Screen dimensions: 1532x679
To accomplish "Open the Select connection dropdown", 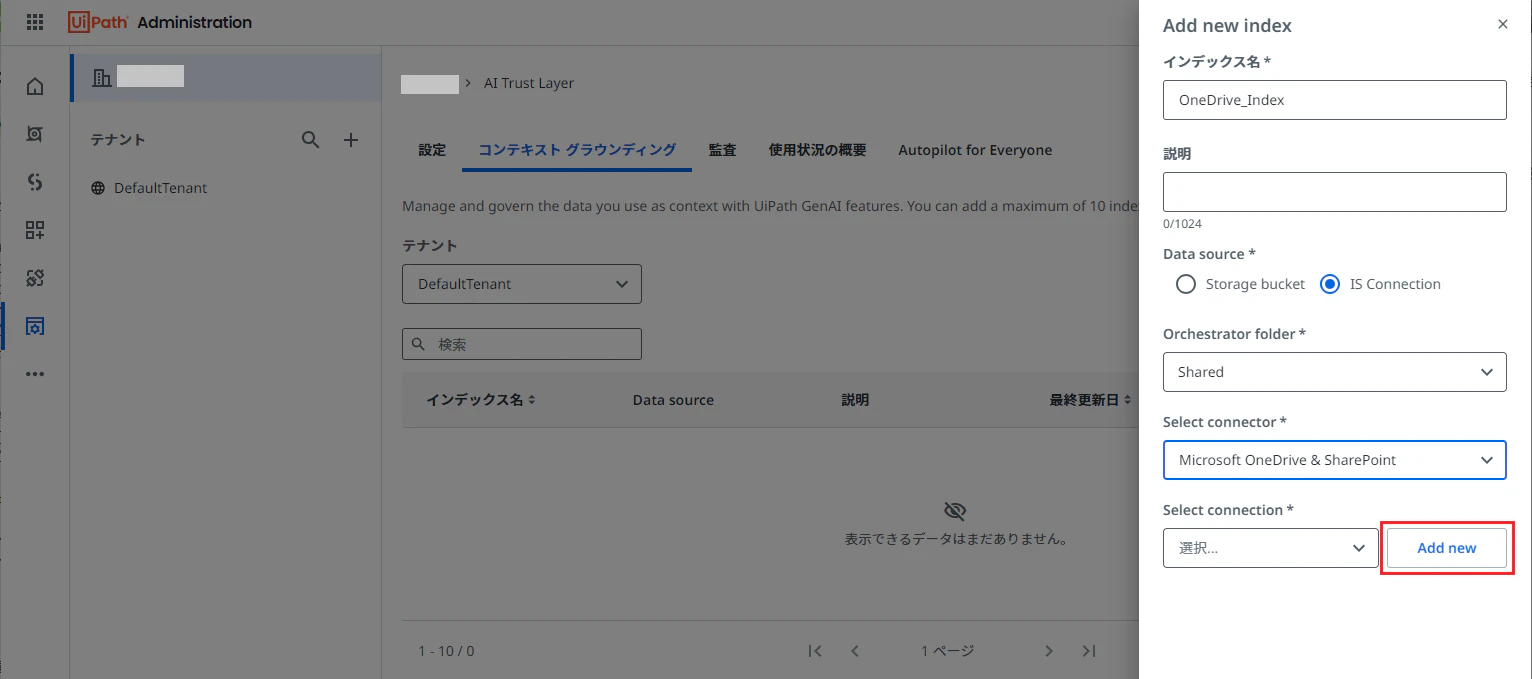I will click(1271, 548).
